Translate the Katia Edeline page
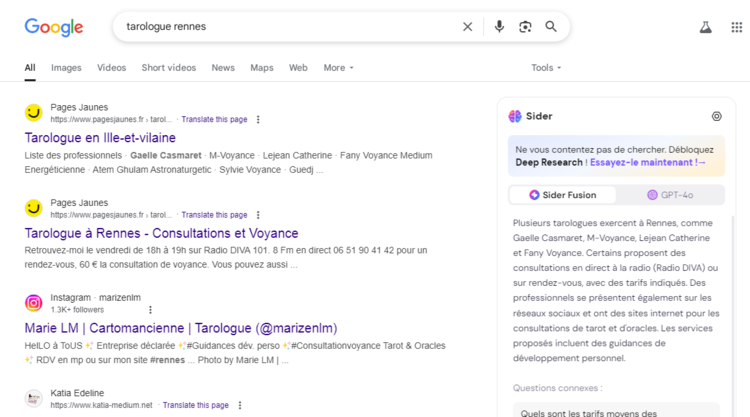 click(196, 405)
